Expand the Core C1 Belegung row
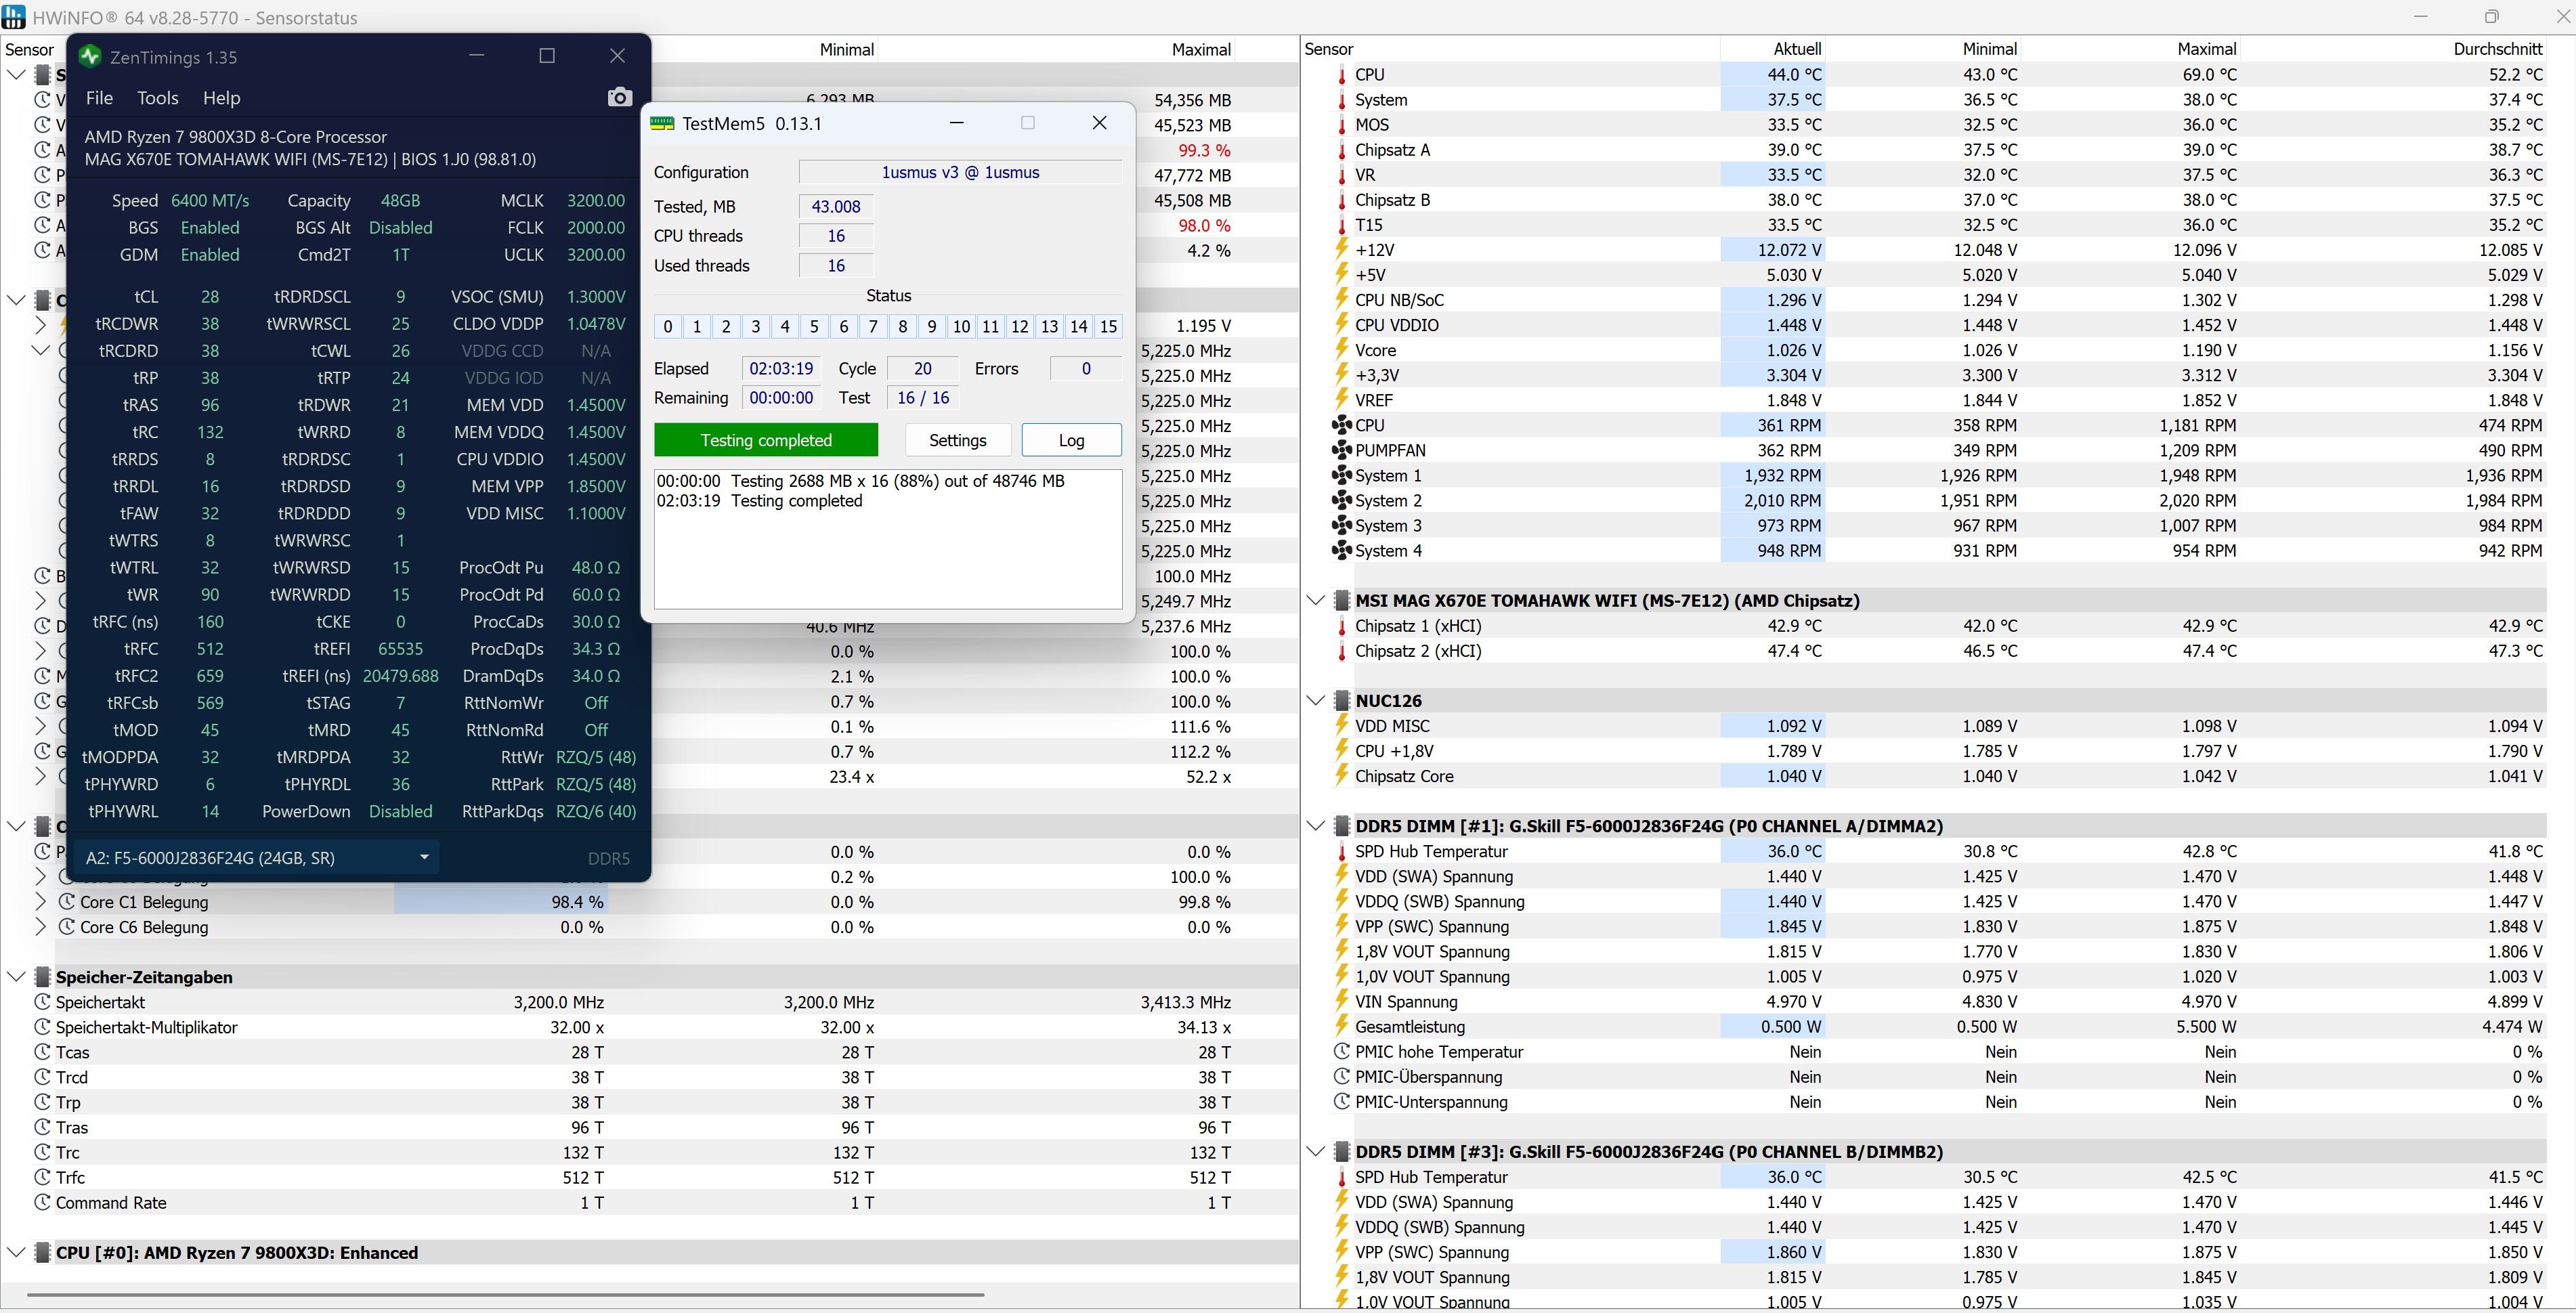The image size is (2576, 1313). pos(40,902)
